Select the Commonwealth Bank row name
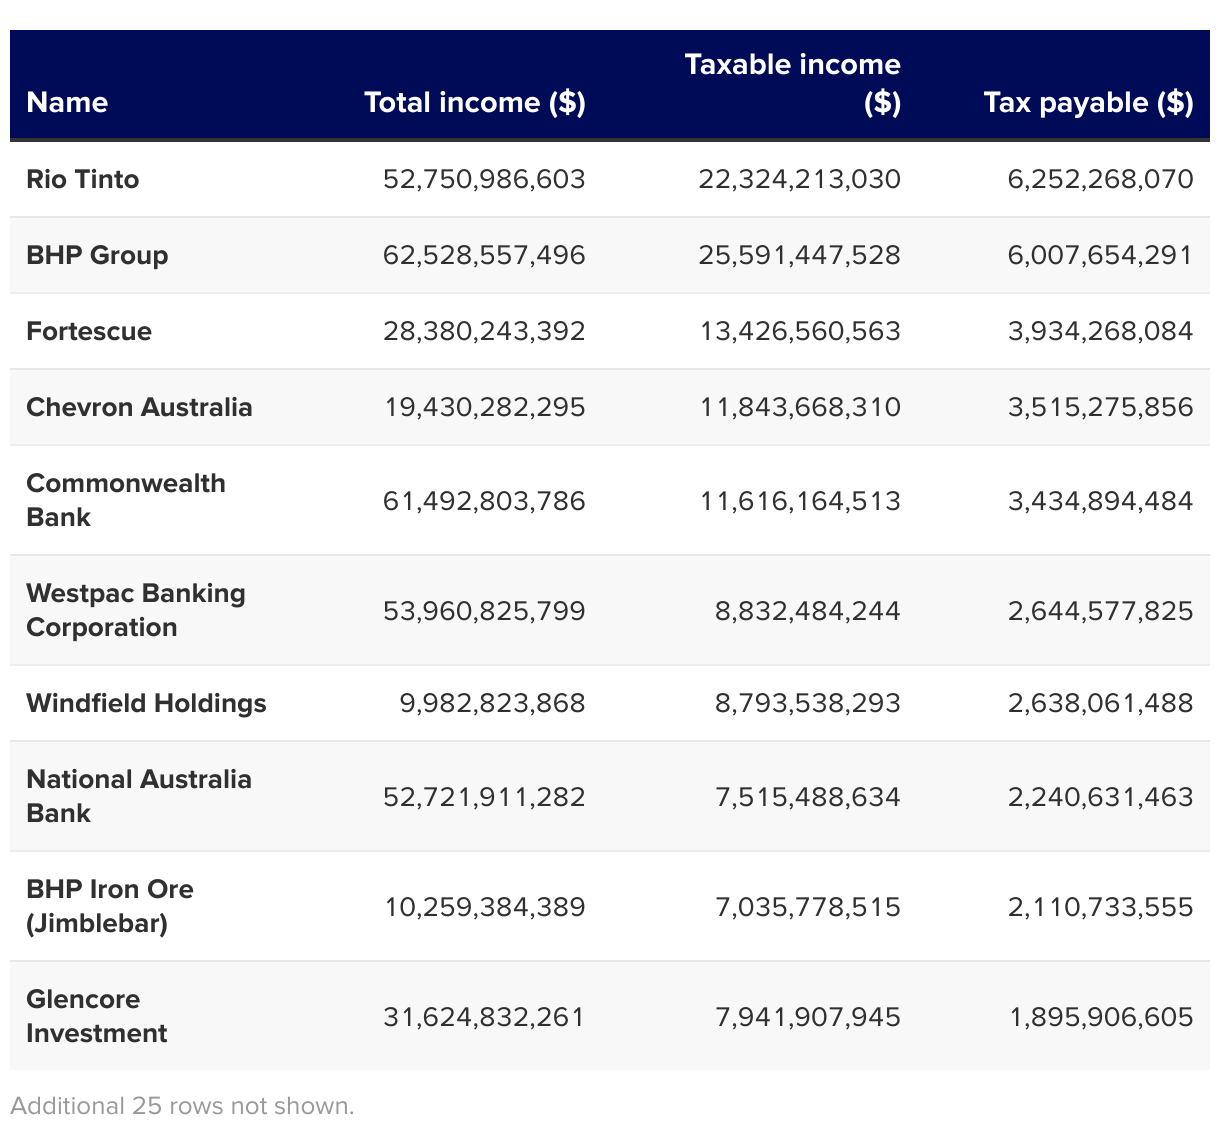1220x1132 pixels. pos(126,500)
